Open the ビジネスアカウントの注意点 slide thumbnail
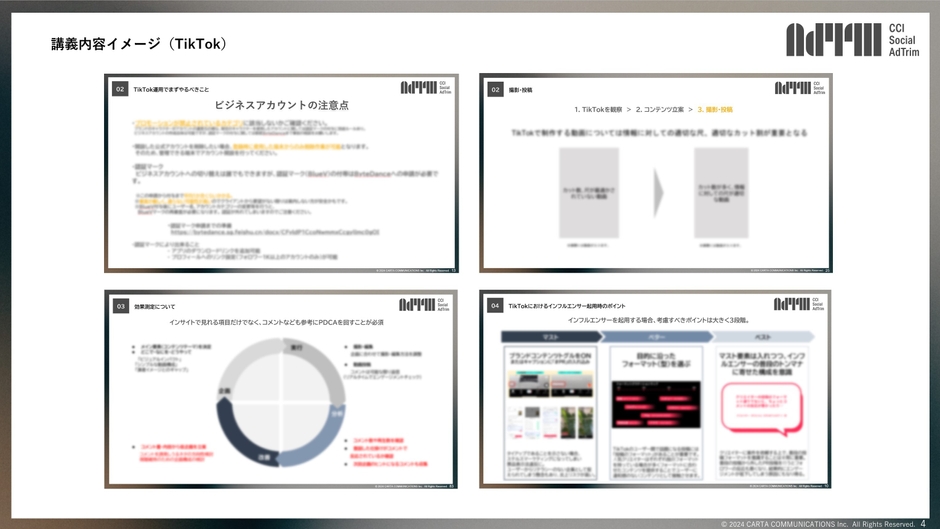The image size is (940, 529). 281,173
